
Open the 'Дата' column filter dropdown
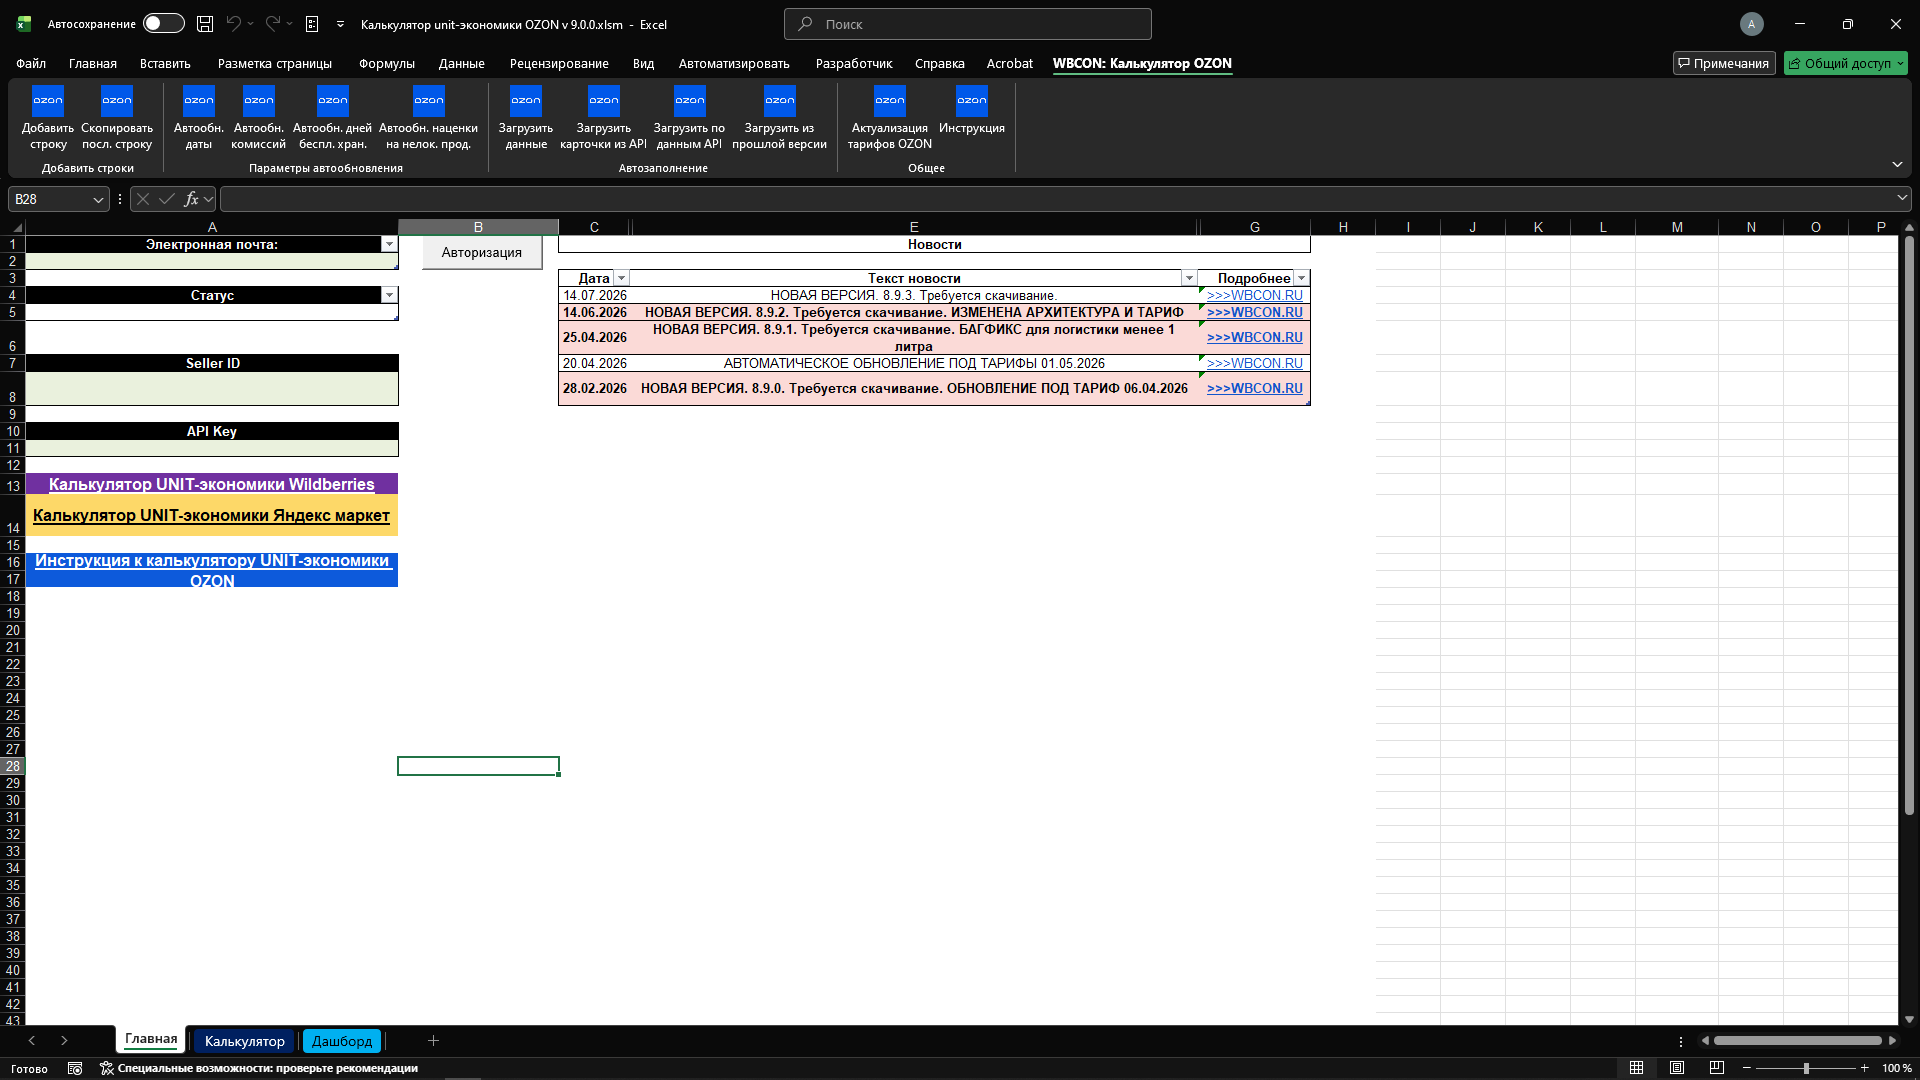621,278
